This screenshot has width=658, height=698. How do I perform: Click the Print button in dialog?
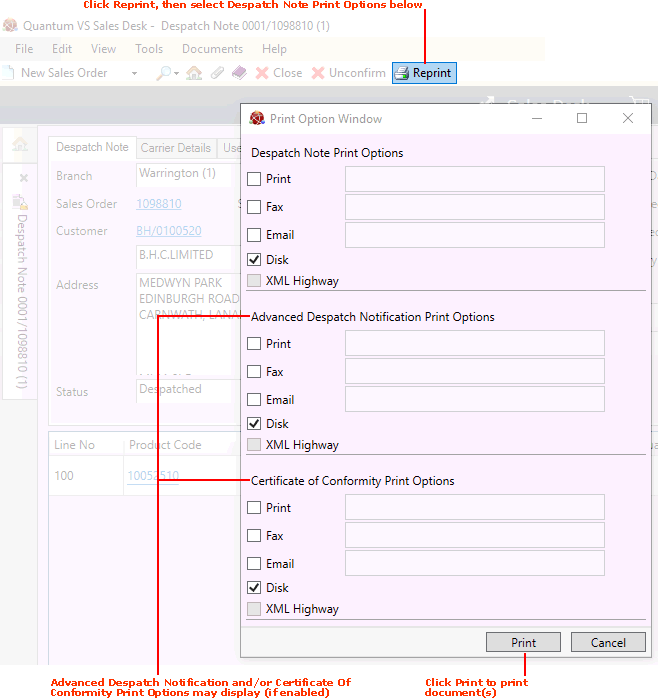523,642
